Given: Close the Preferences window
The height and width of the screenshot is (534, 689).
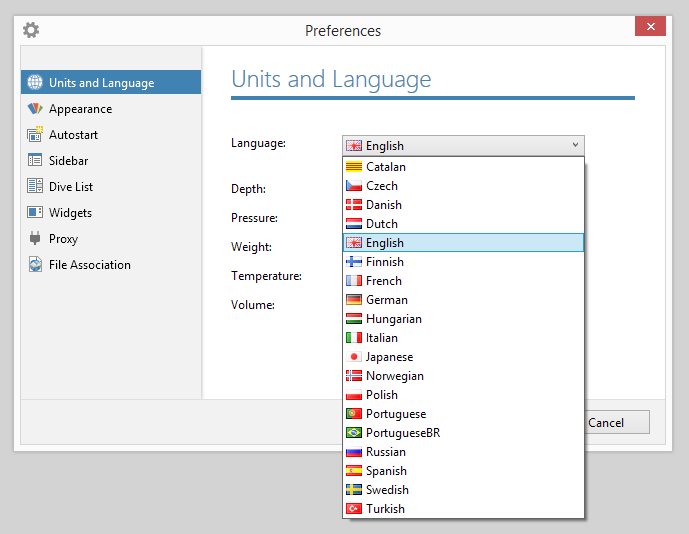Looking at the screenshot, I should coord(651,30).
